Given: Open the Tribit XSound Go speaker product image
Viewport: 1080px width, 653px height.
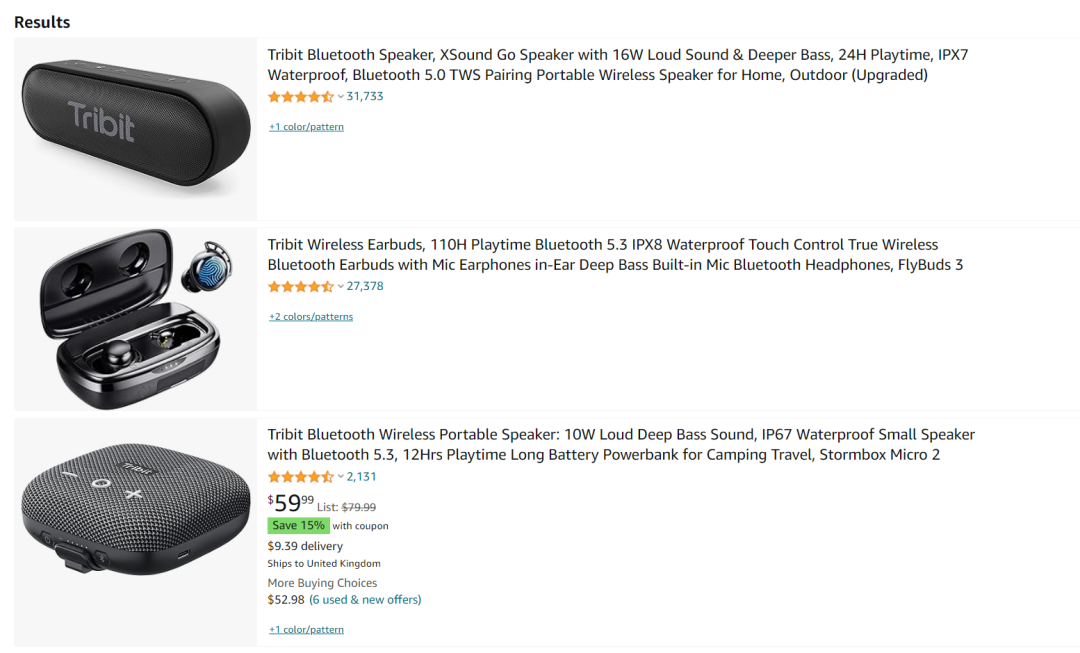Looking at the screenshot, I should (135, 129).
